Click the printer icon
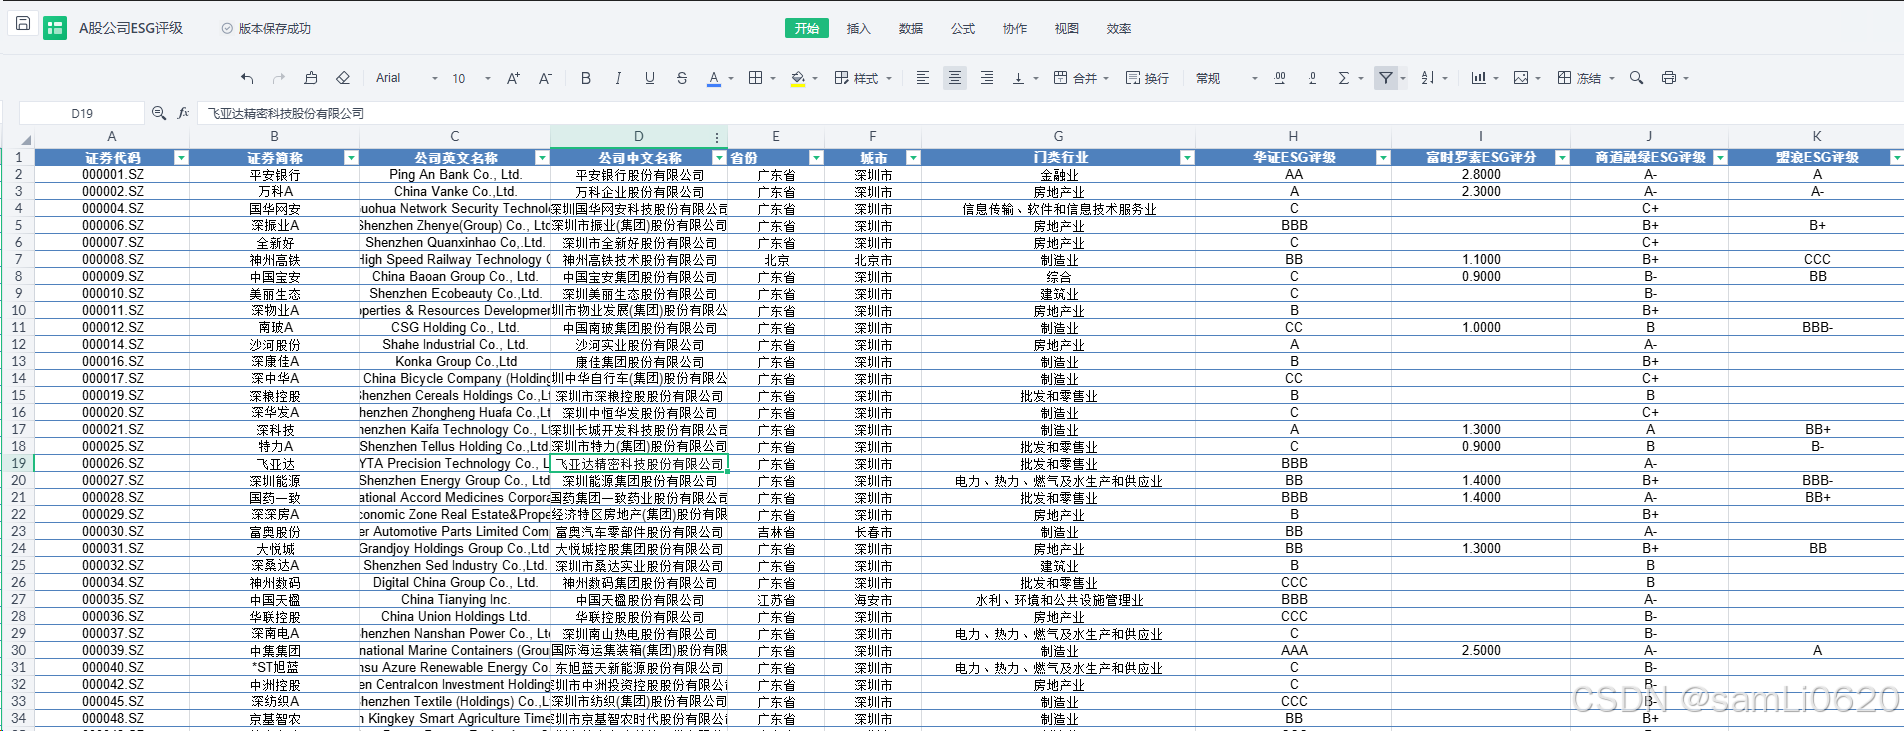Screen dimensions: 1904x731 1669,78
